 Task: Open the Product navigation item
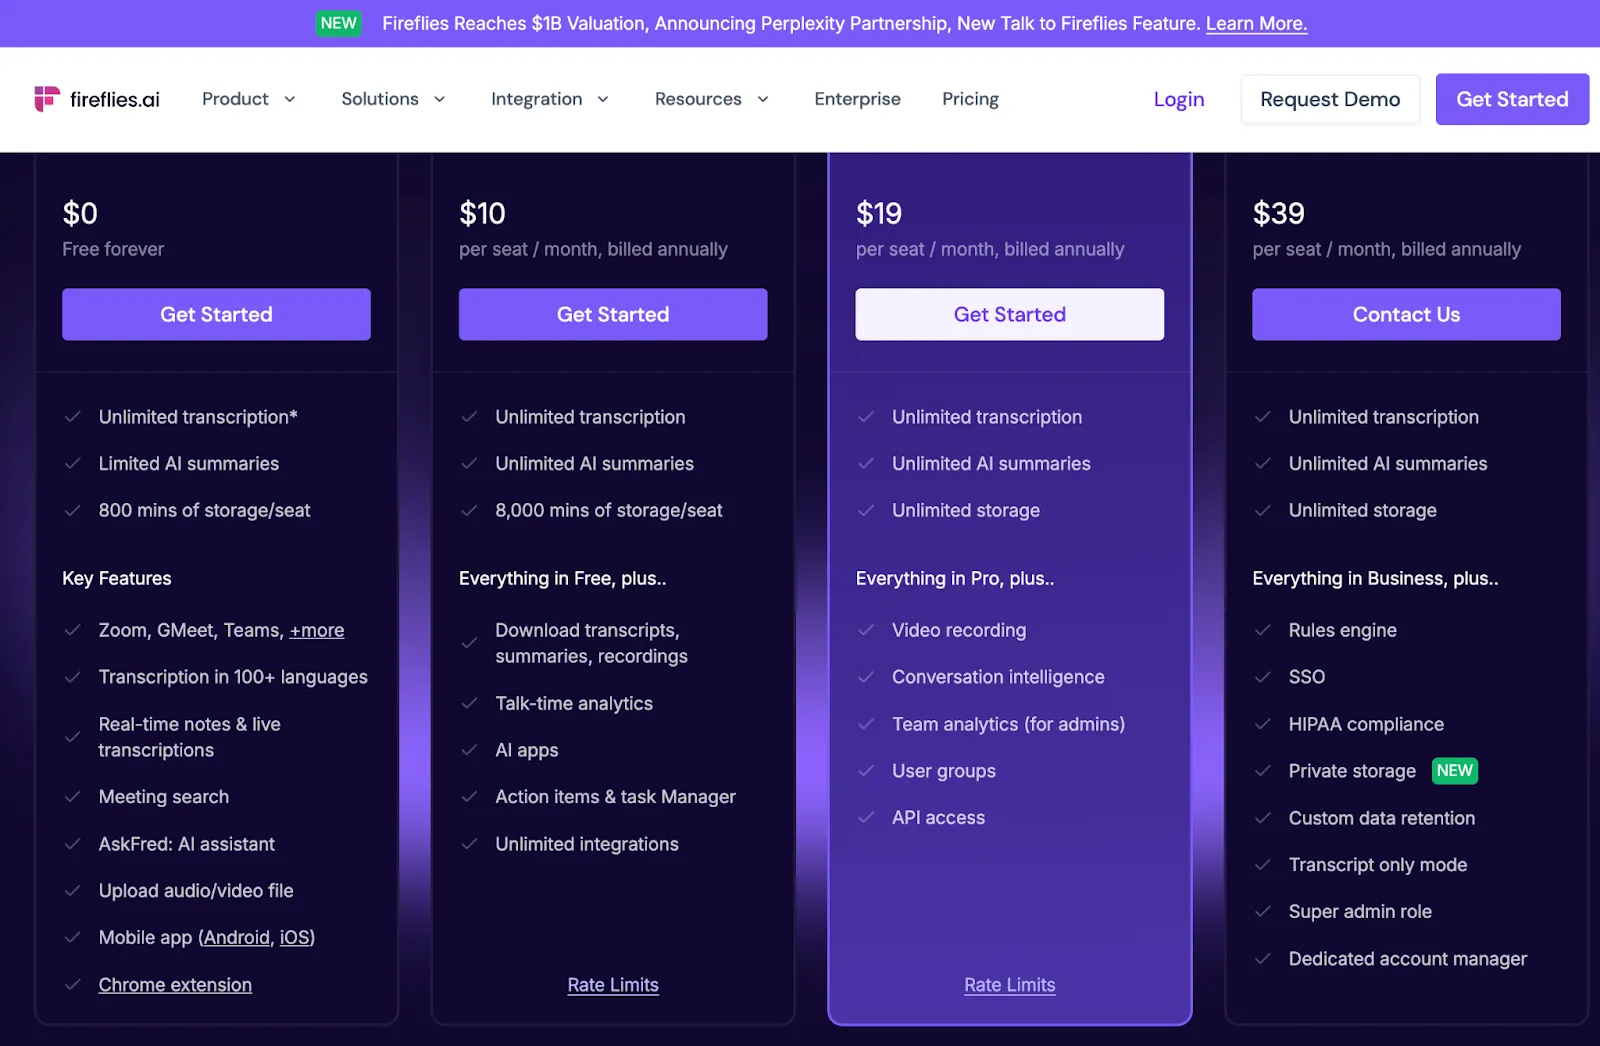click(x=235, y=99)
